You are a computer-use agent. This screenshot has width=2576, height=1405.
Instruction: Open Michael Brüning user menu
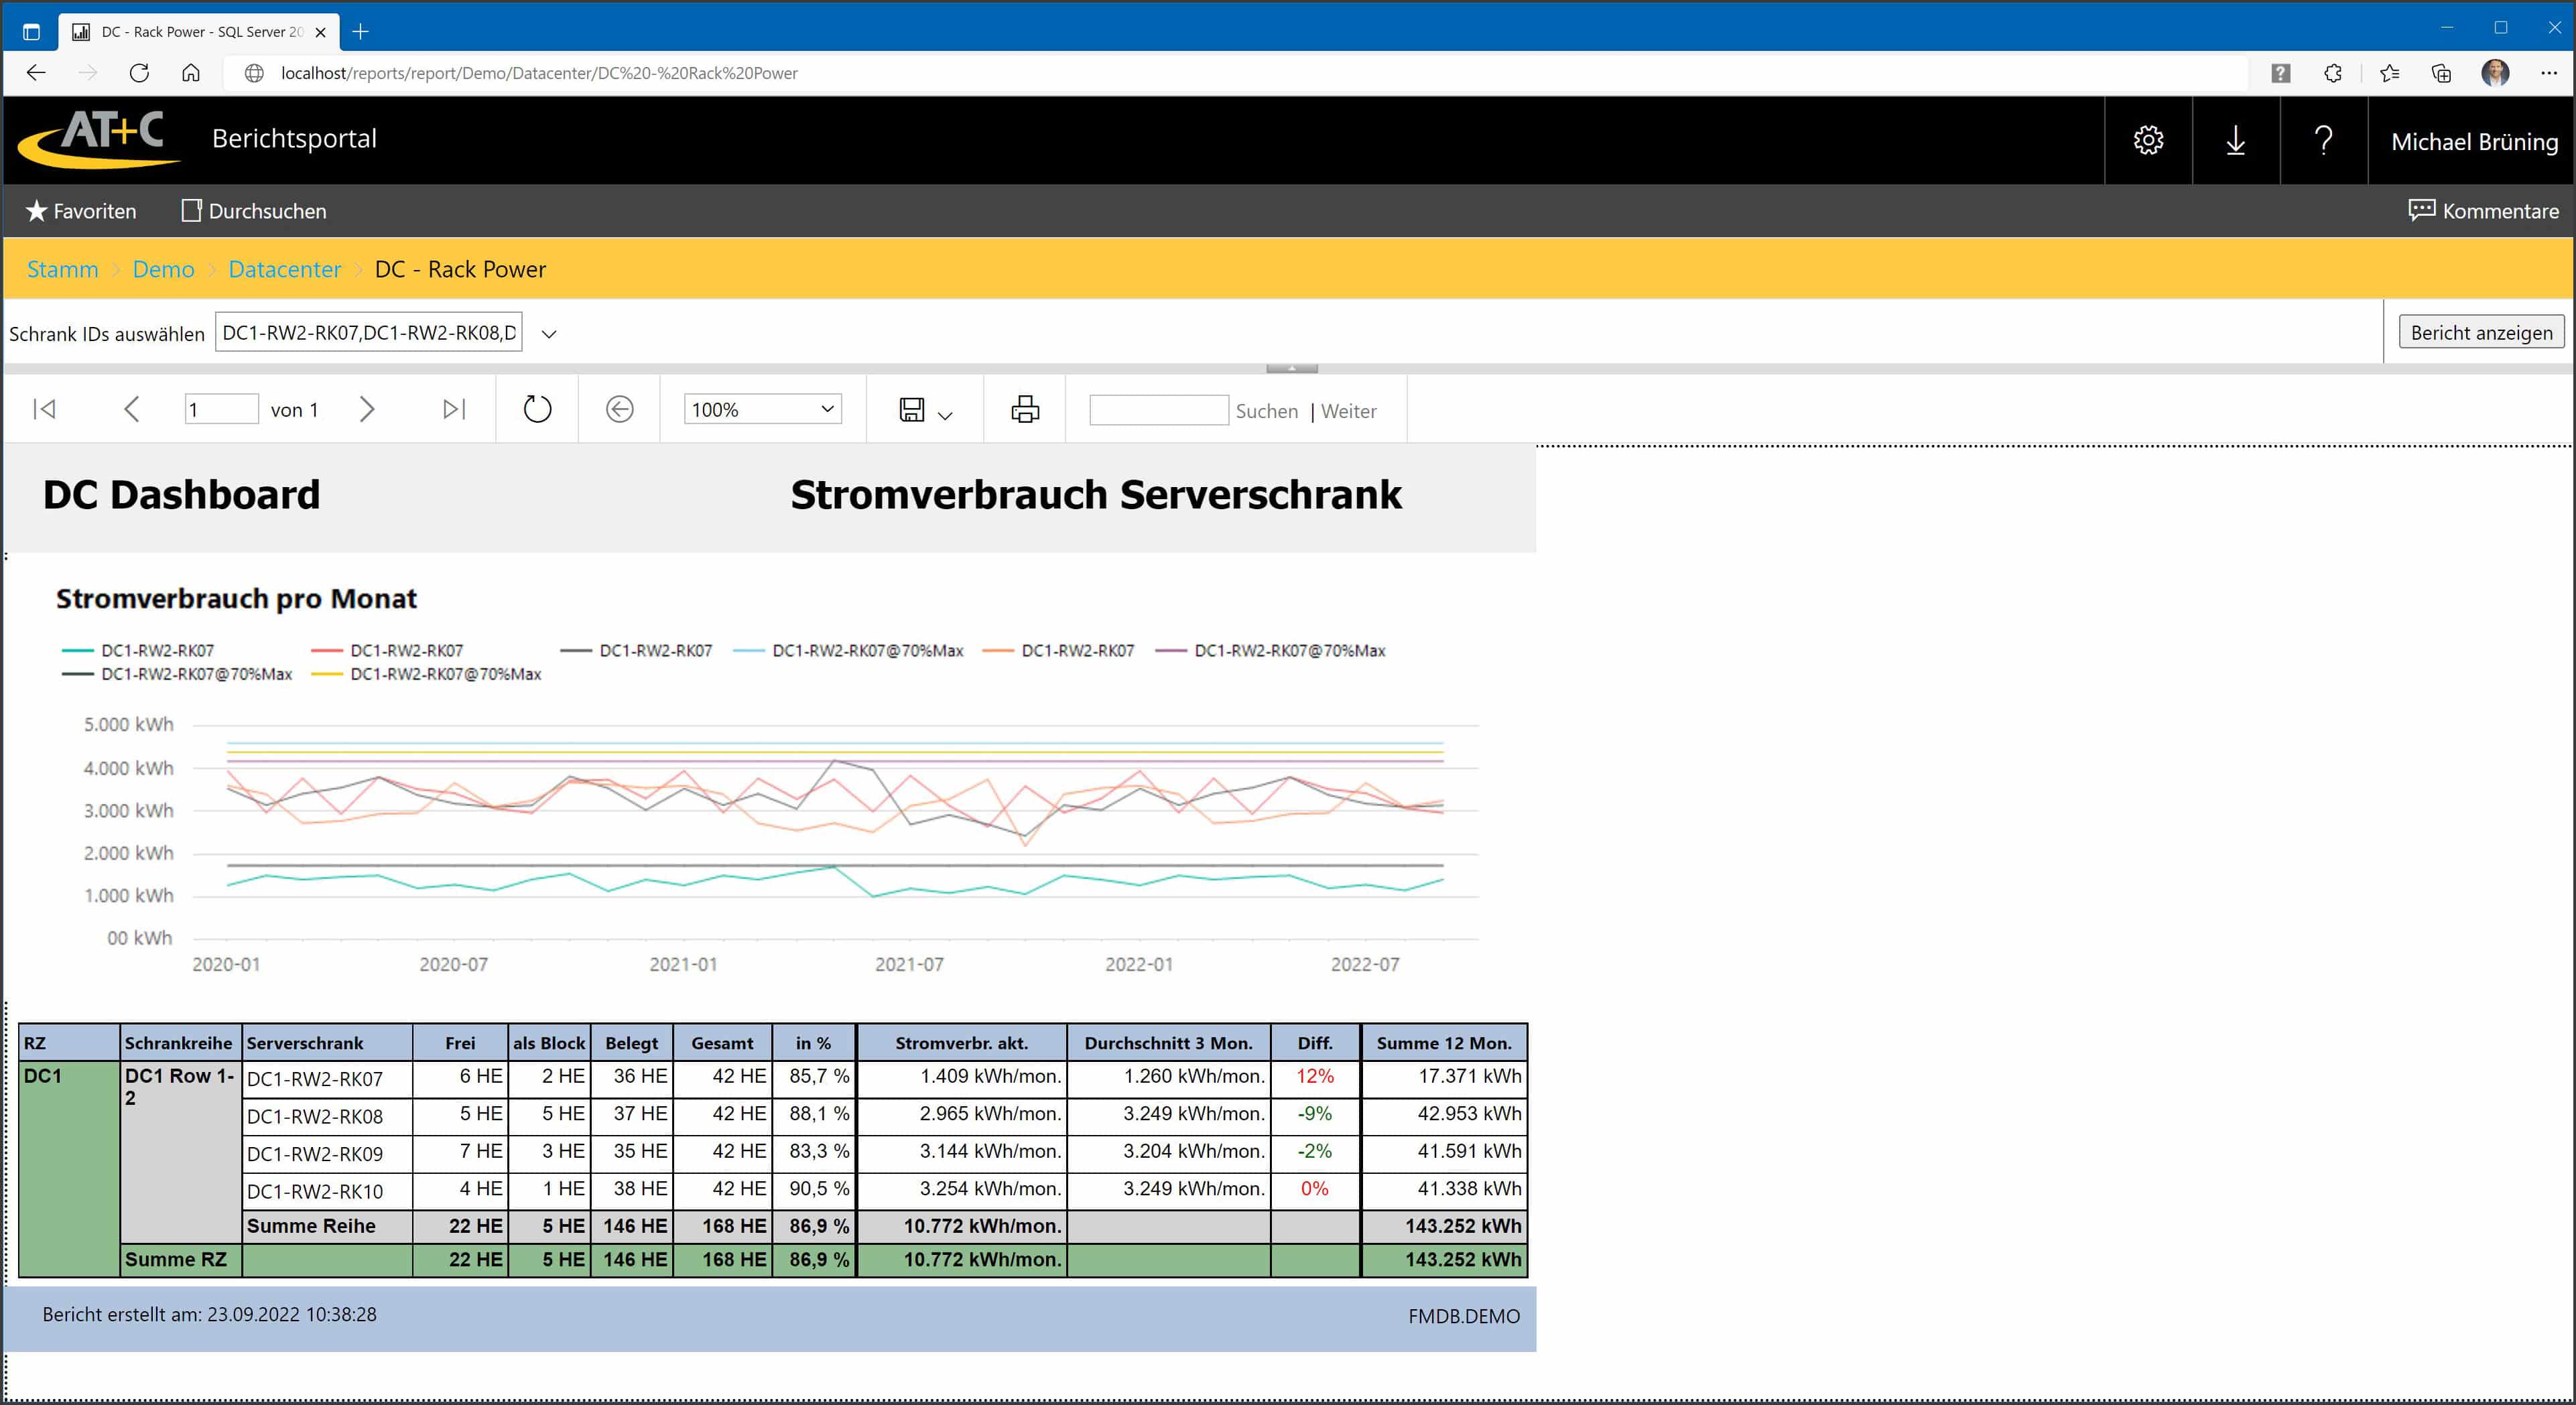point(2474,142)
